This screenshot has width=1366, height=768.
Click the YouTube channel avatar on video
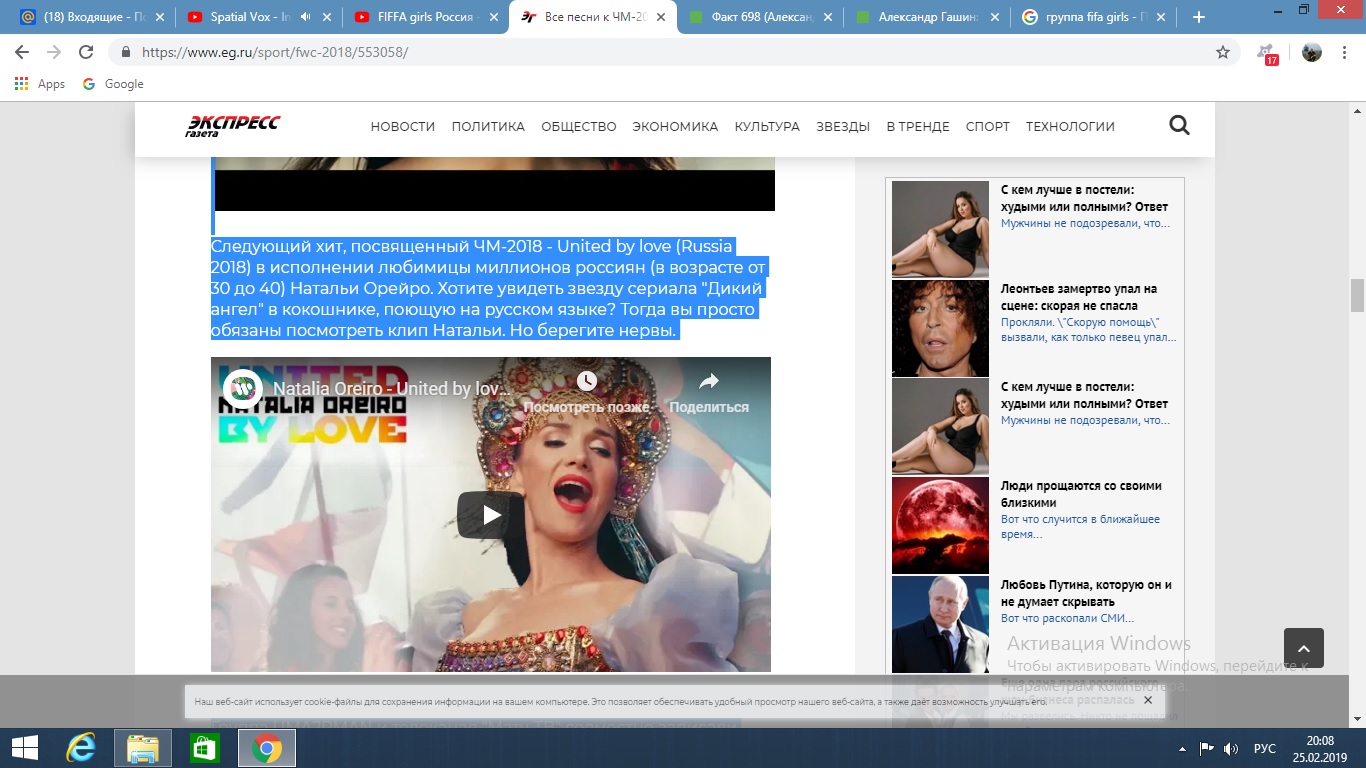[242, 389]
